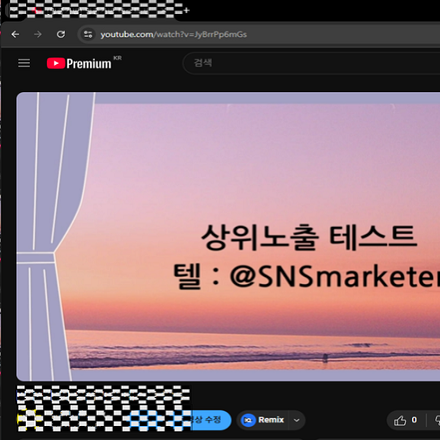This screenshot has height=440, width=440.
Task: Expand the Remix dropdown chevron
Action: coord(297,420)
